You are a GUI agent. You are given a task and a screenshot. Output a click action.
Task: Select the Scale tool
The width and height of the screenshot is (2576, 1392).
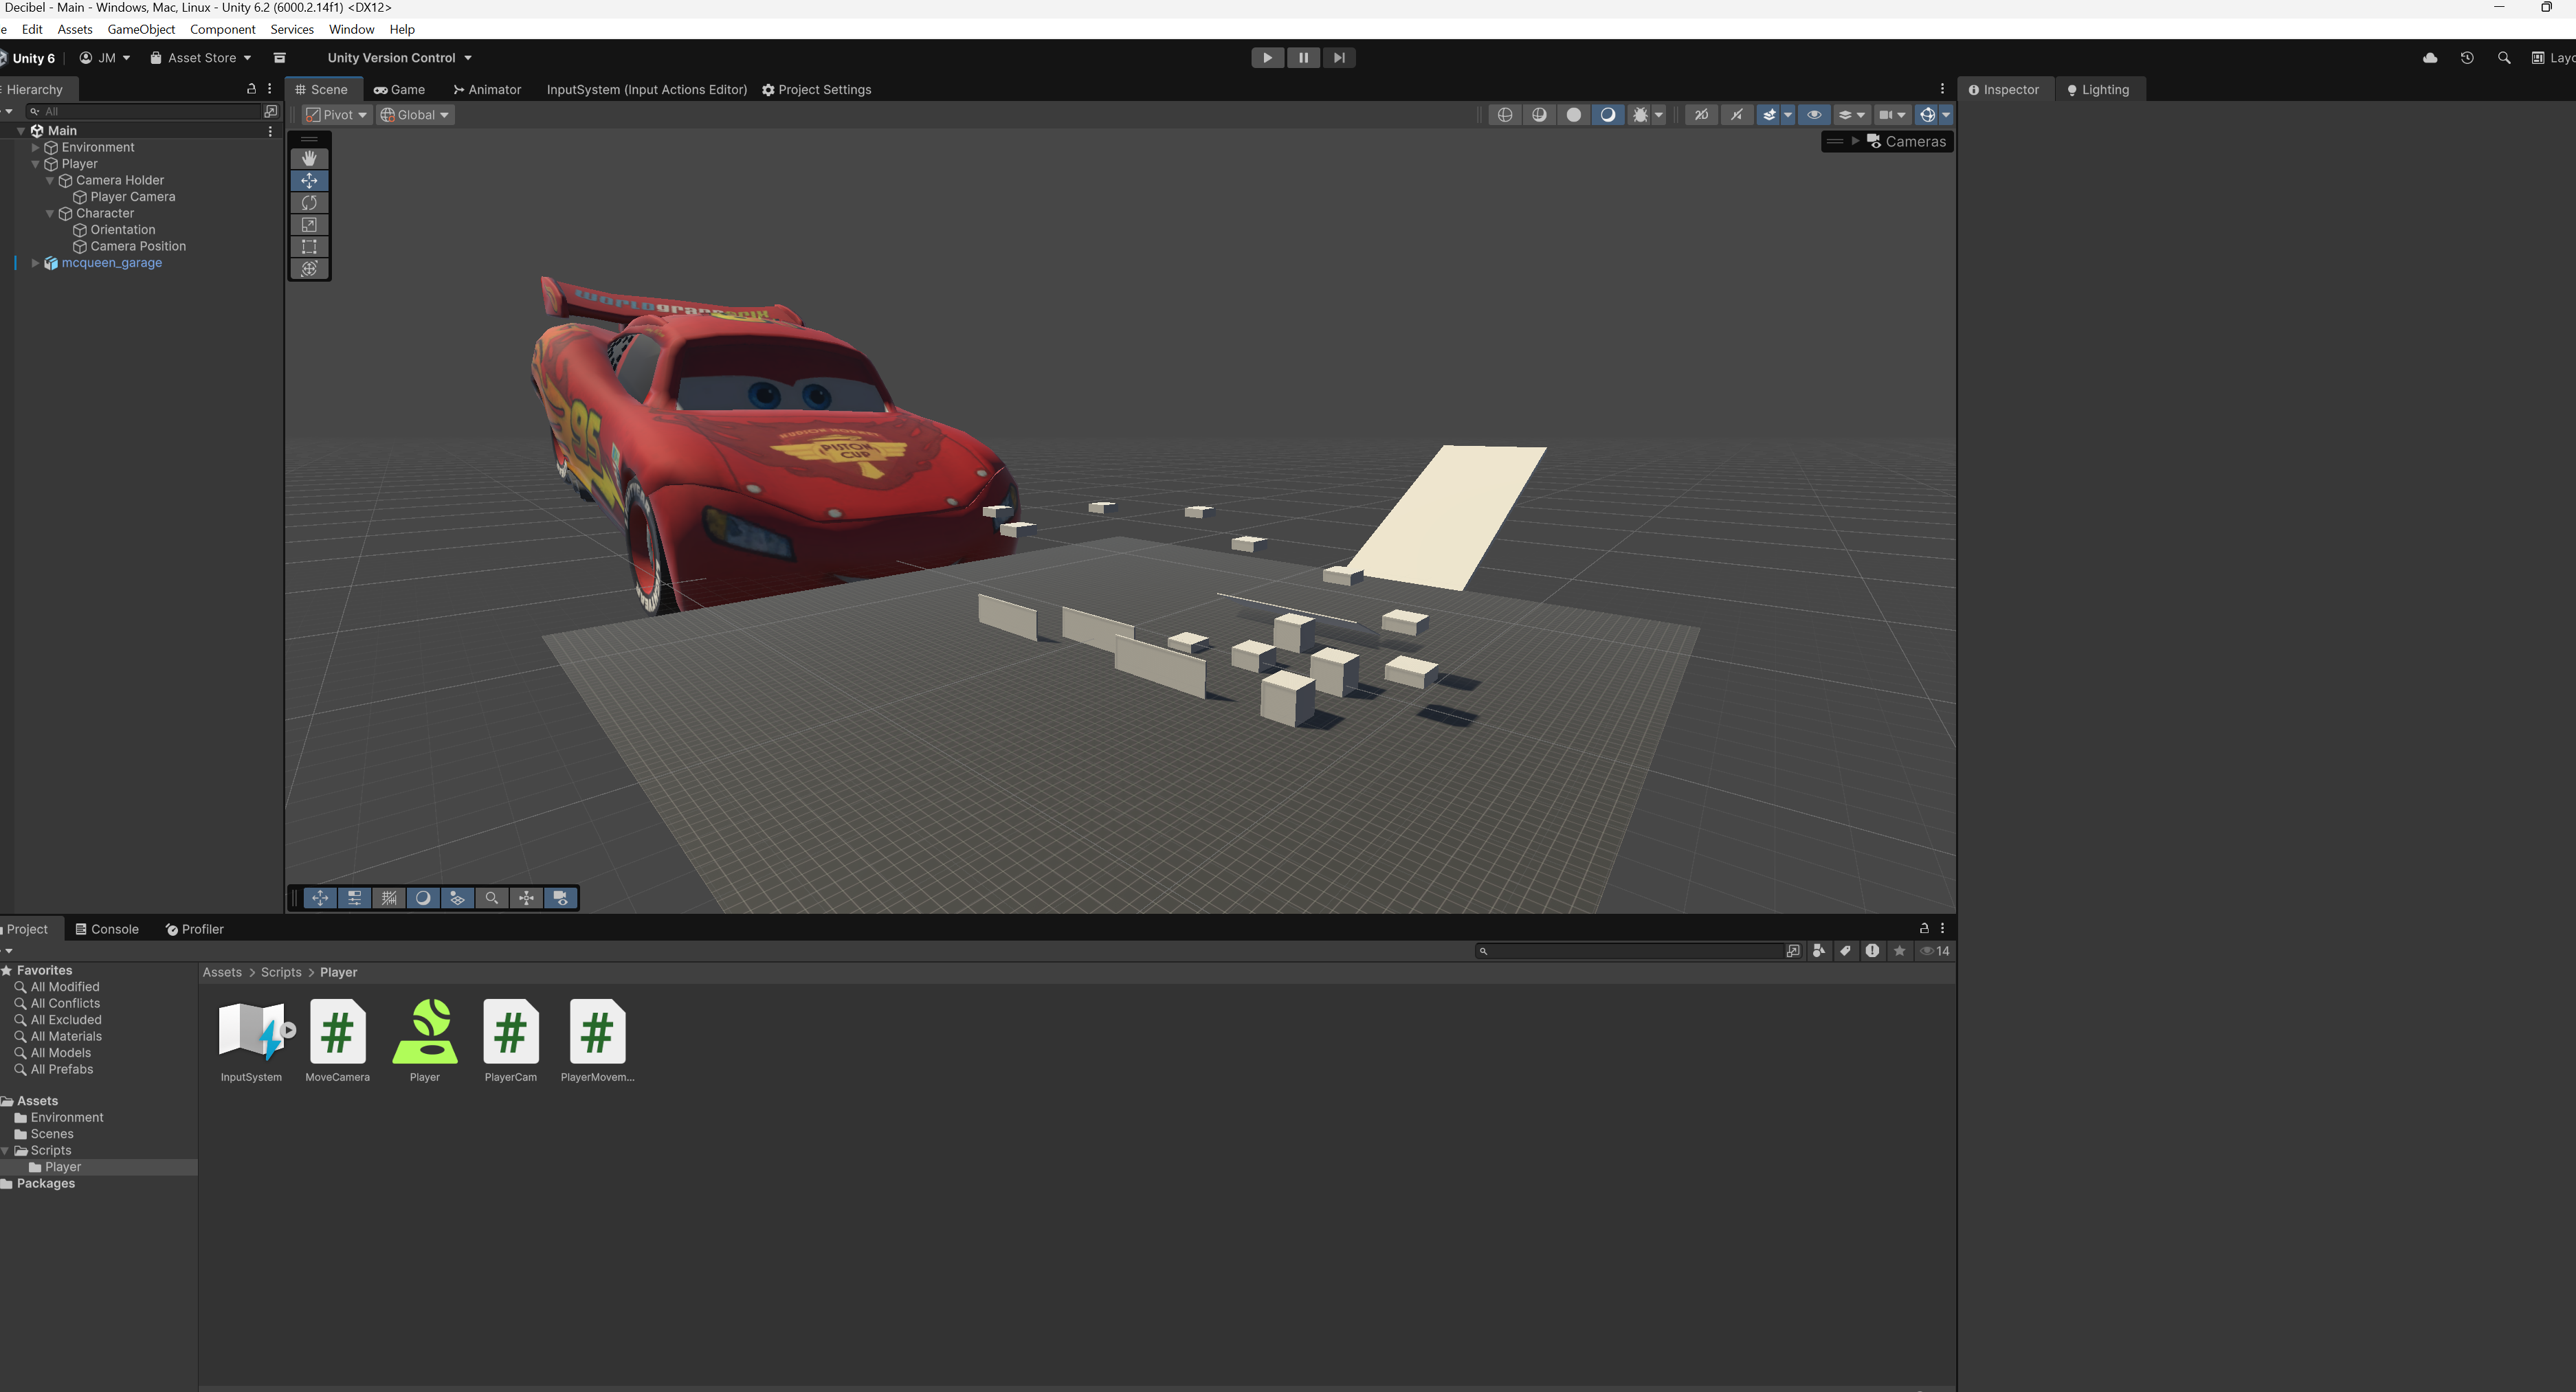pyautogui.click(x=309, y=225)
